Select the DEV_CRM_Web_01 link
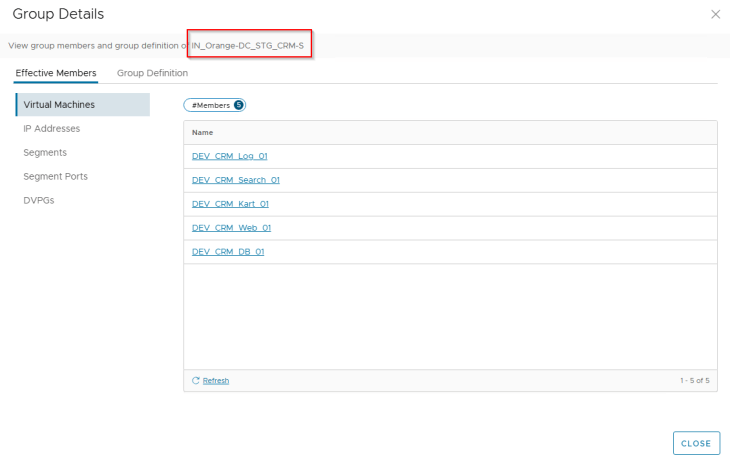Image resolution: width=730 pixels, height=458 pixels. [x=231, y=228]
